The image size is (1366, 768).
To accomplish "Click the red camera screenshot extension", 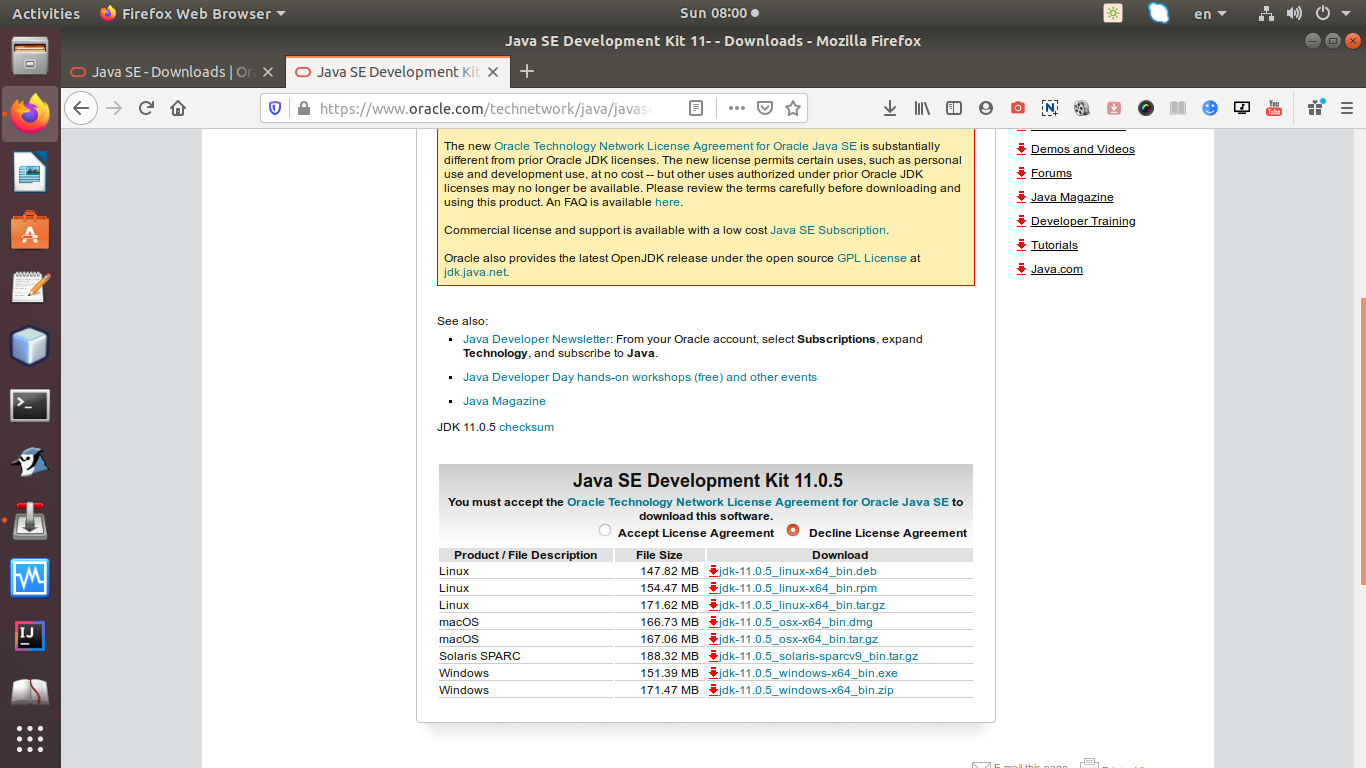I will tap(1018, 108).
